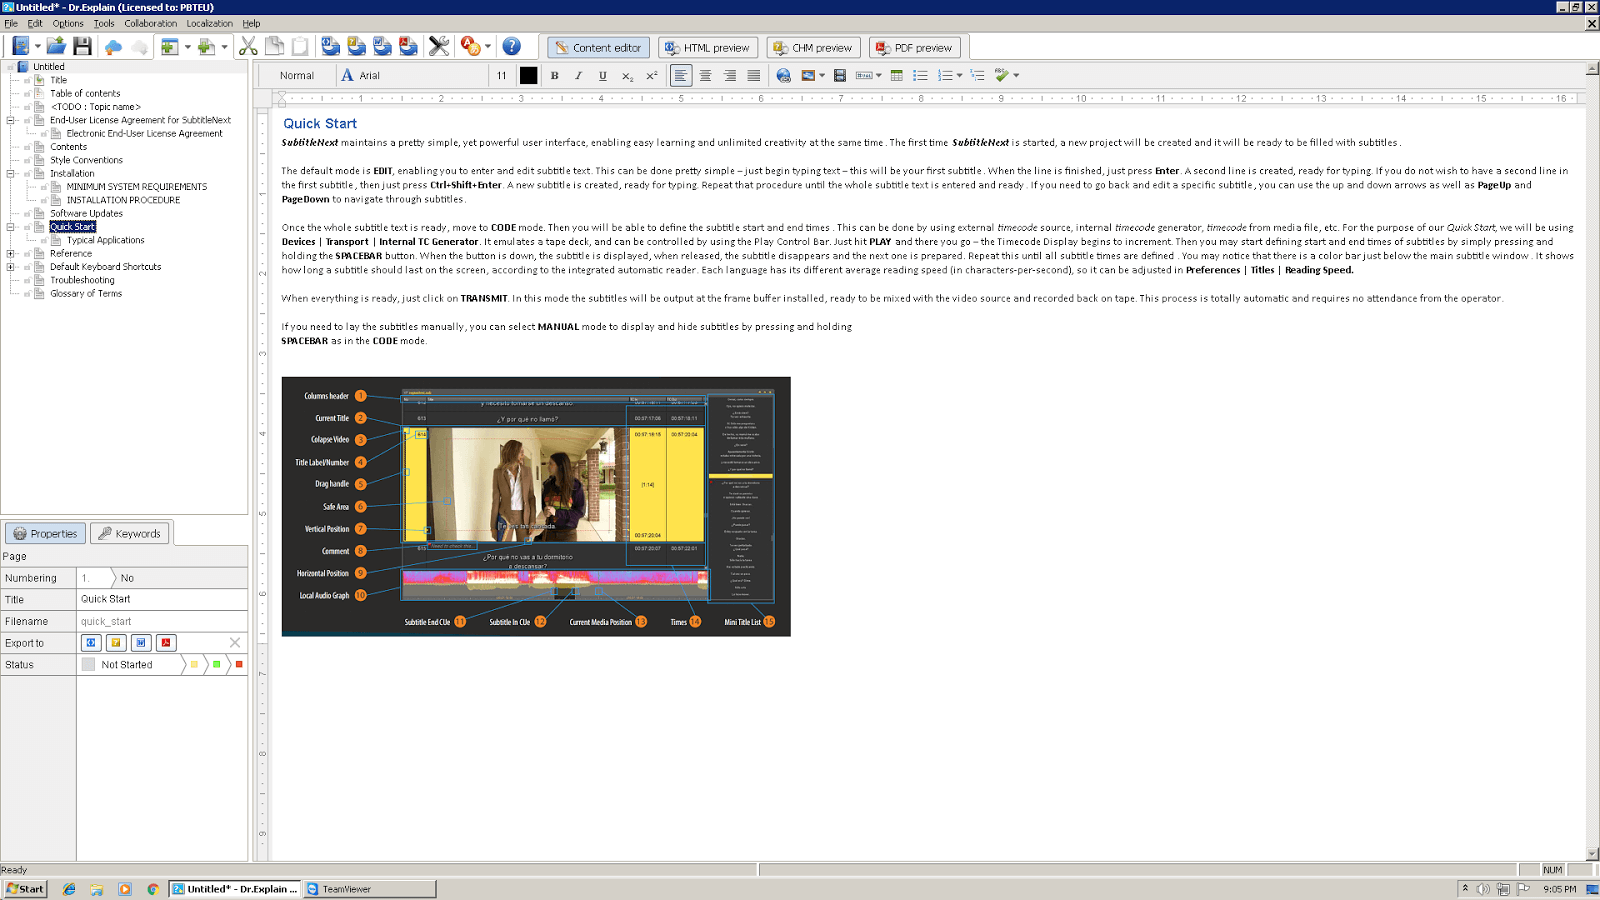The image size is (1600, 900).
Task: Click the Cut scissors icon
Action: pyautogui.click(x=248, y=46)
